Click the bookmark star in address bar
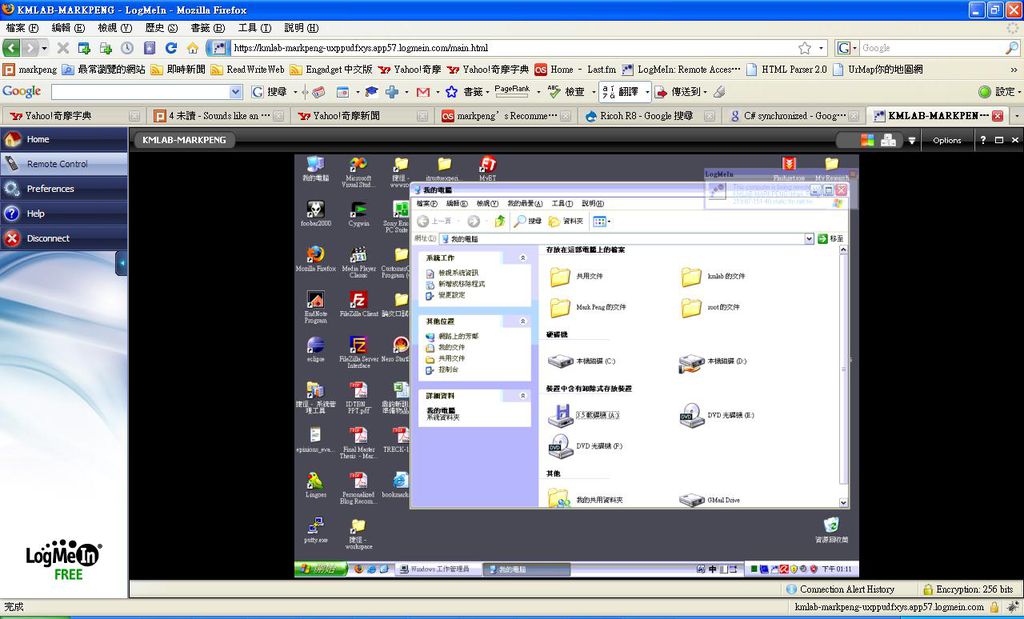 [x=805, y=48]
